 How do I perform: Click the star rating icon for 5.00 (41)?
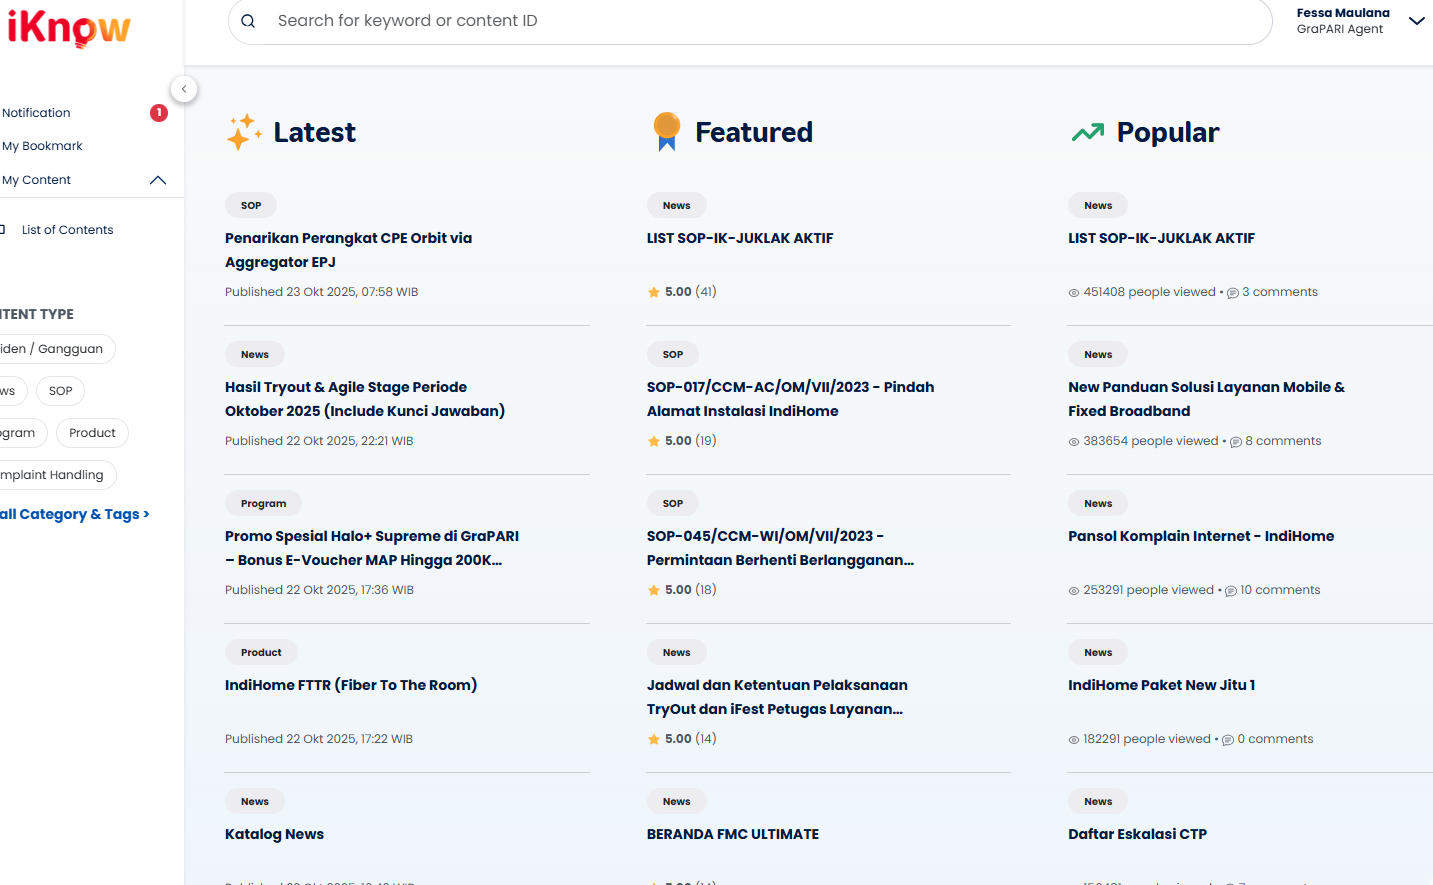tap(654, 292)
